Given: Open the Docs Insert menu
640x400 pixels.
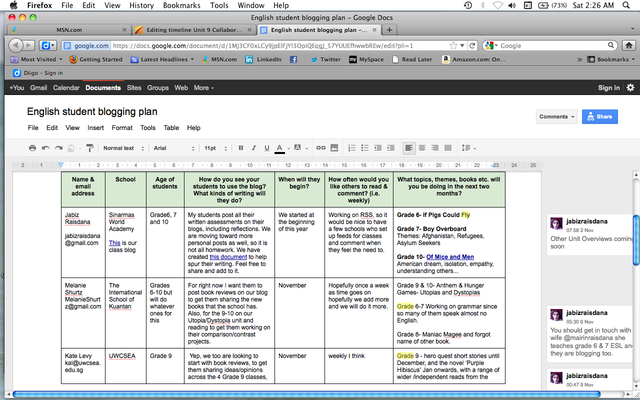Looking at the screenshot, I should click(96, 128).
